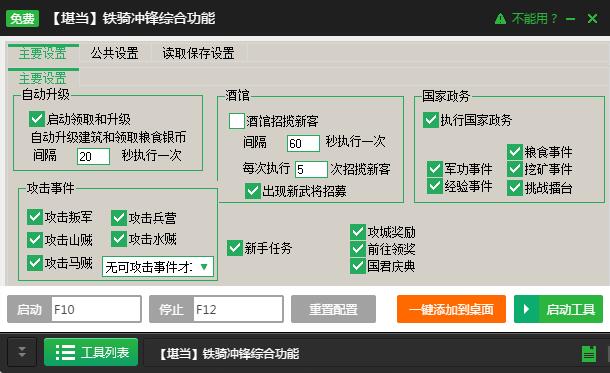This screenshot has height=373, width=610.
Task: Toggle 攻击山贼 checkbox
Action: click(35, 240)
